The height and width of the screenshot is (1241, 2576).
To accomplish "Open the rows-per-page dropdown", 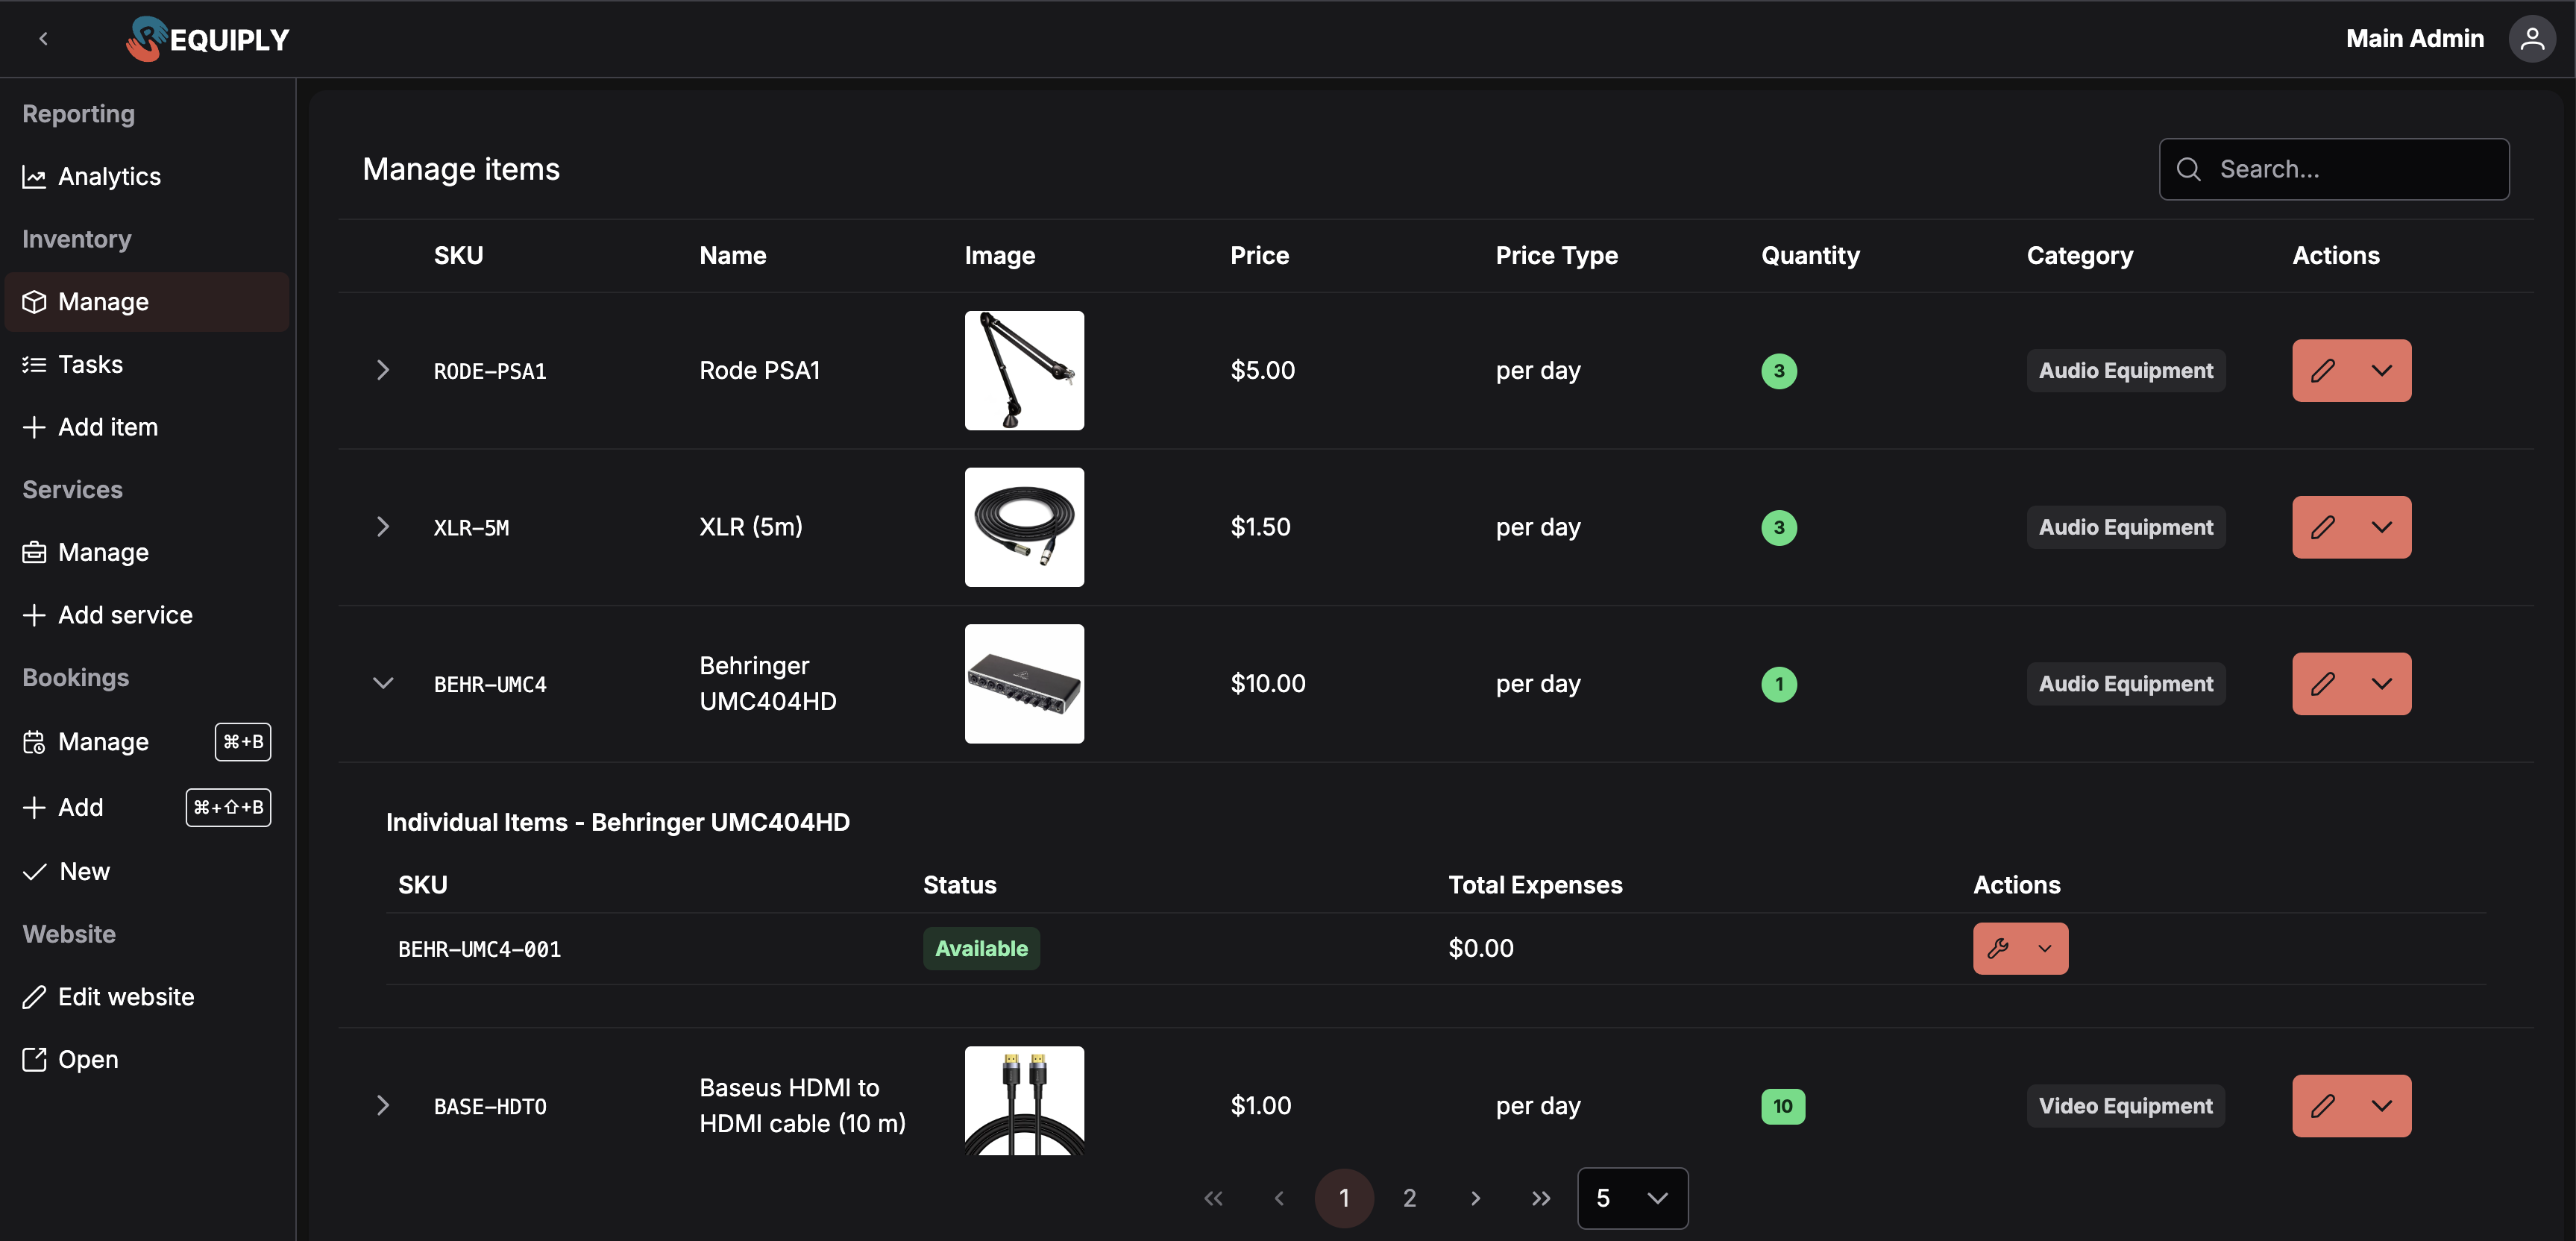I will [x=1632, y=1198].
